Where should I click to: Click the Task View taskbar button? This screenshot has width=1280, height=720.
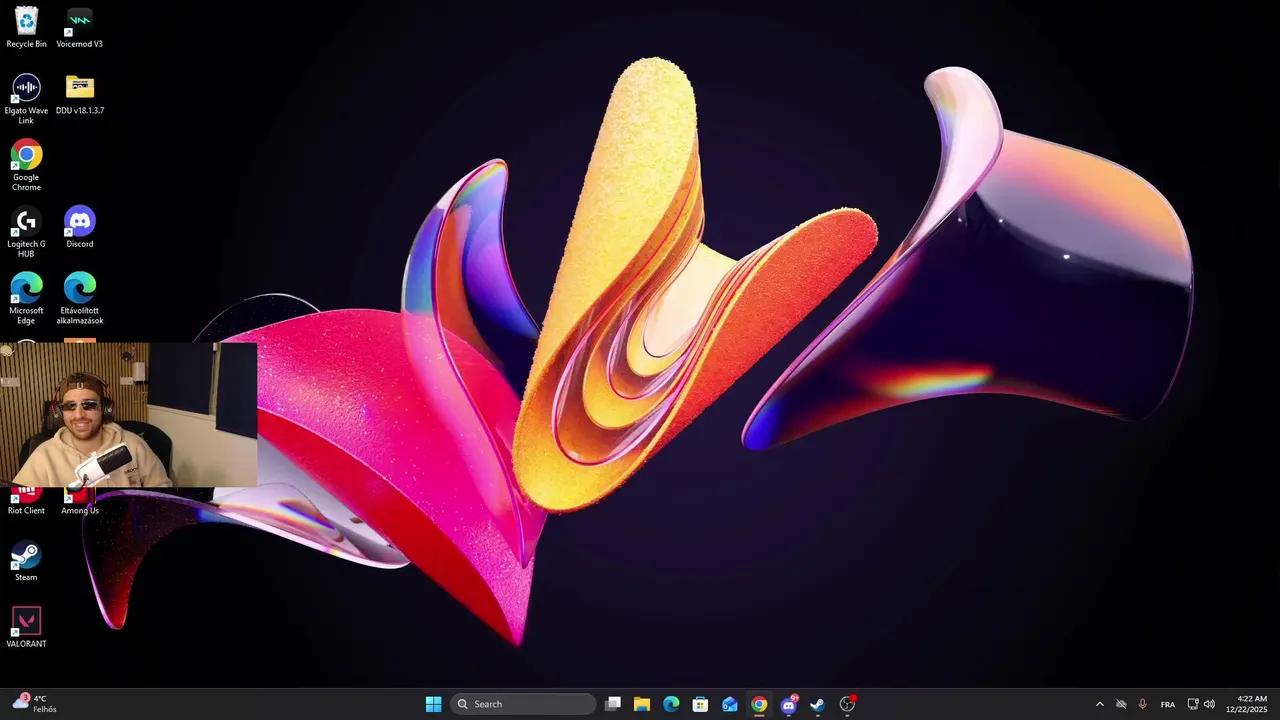pos(613,704)
